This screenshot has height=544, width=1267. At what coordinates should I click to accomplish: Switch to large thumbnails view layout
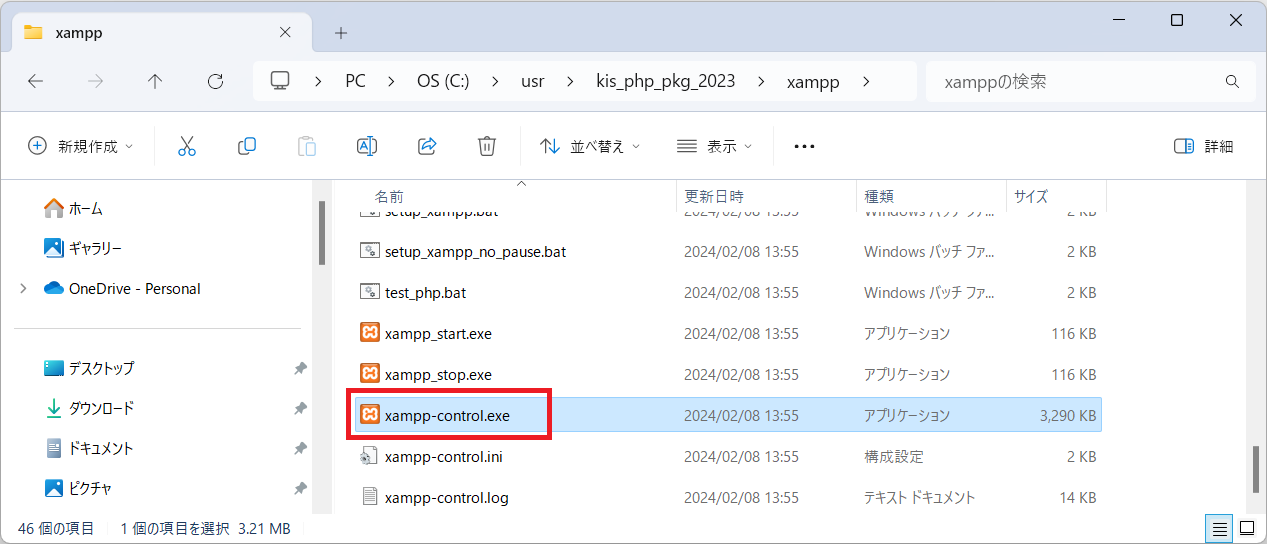(x=1247, y=528)
